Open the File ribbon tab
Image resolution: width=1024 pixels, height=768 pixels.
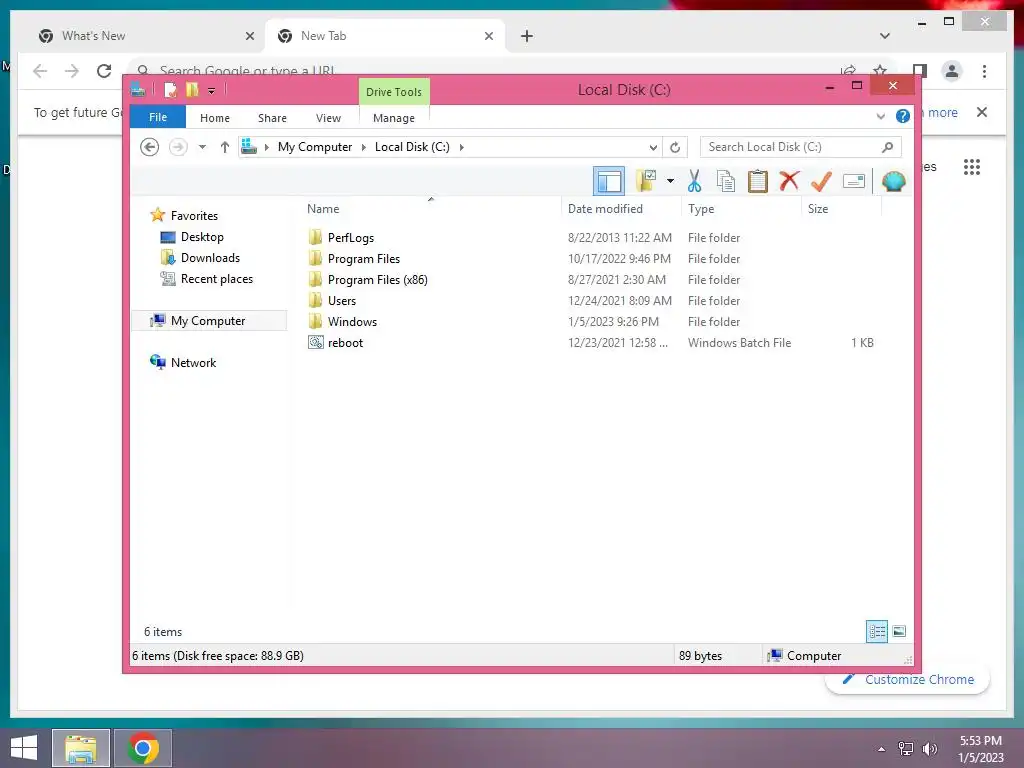[x=158, y=117]
